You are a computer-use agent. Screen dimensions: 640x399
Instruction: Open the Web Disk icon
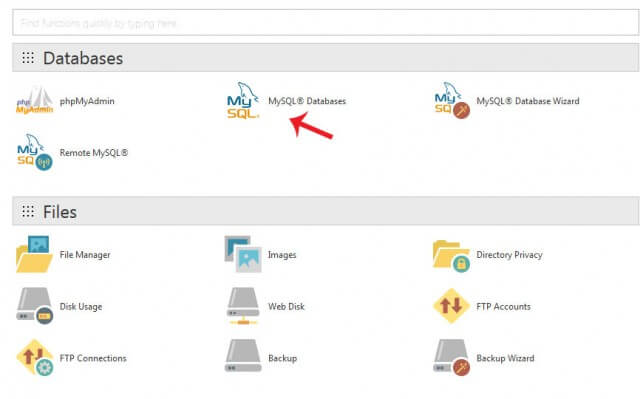[x=243, y=306]
